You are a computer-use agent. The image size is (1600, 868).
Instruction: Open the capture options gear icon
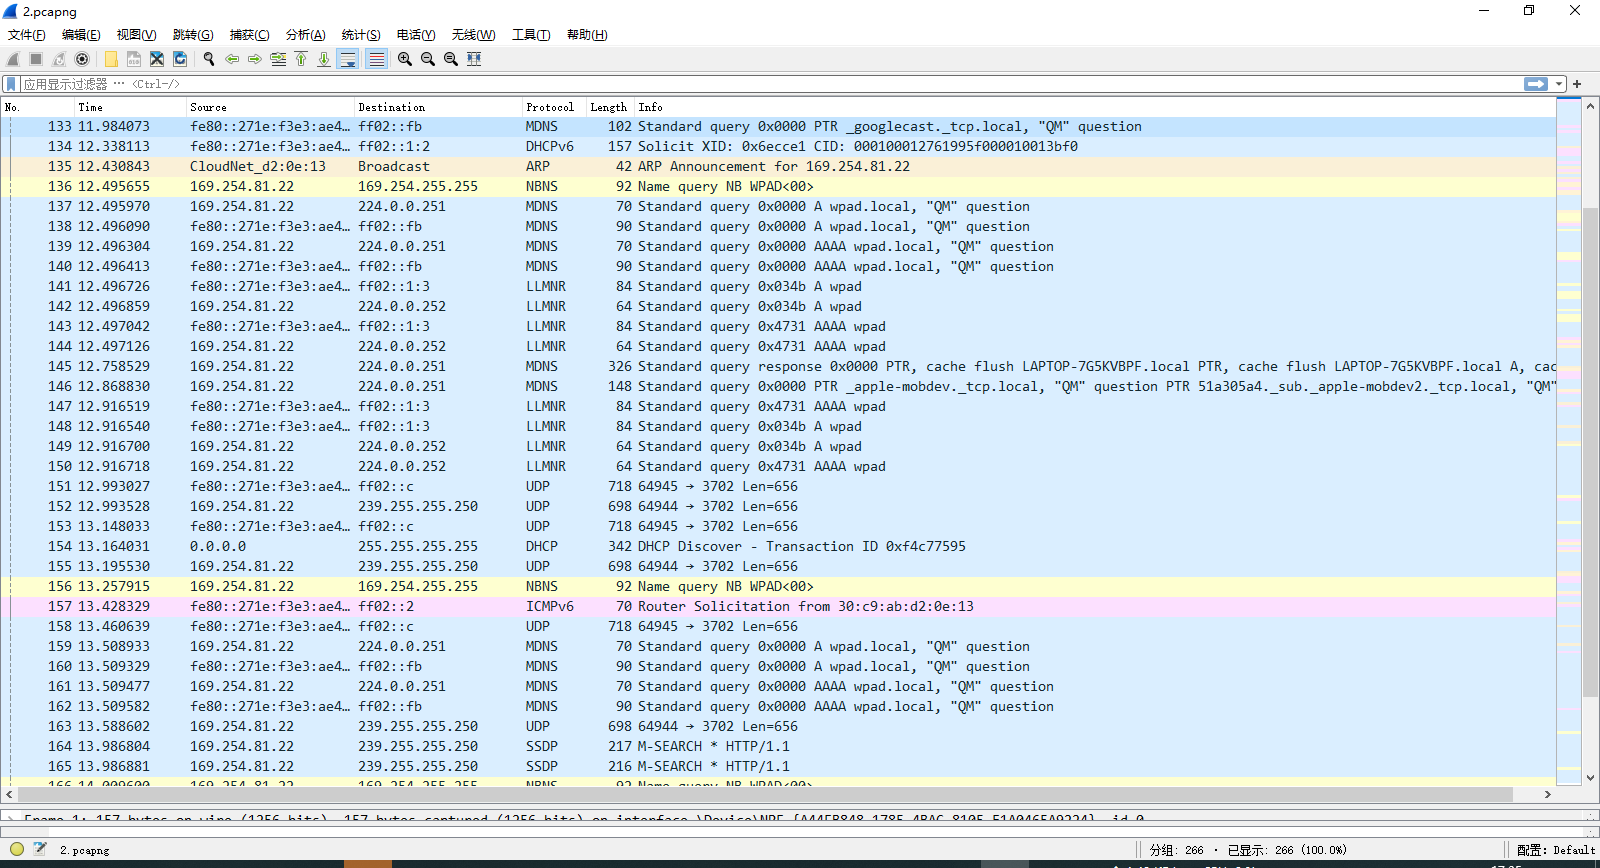point(82,59)
